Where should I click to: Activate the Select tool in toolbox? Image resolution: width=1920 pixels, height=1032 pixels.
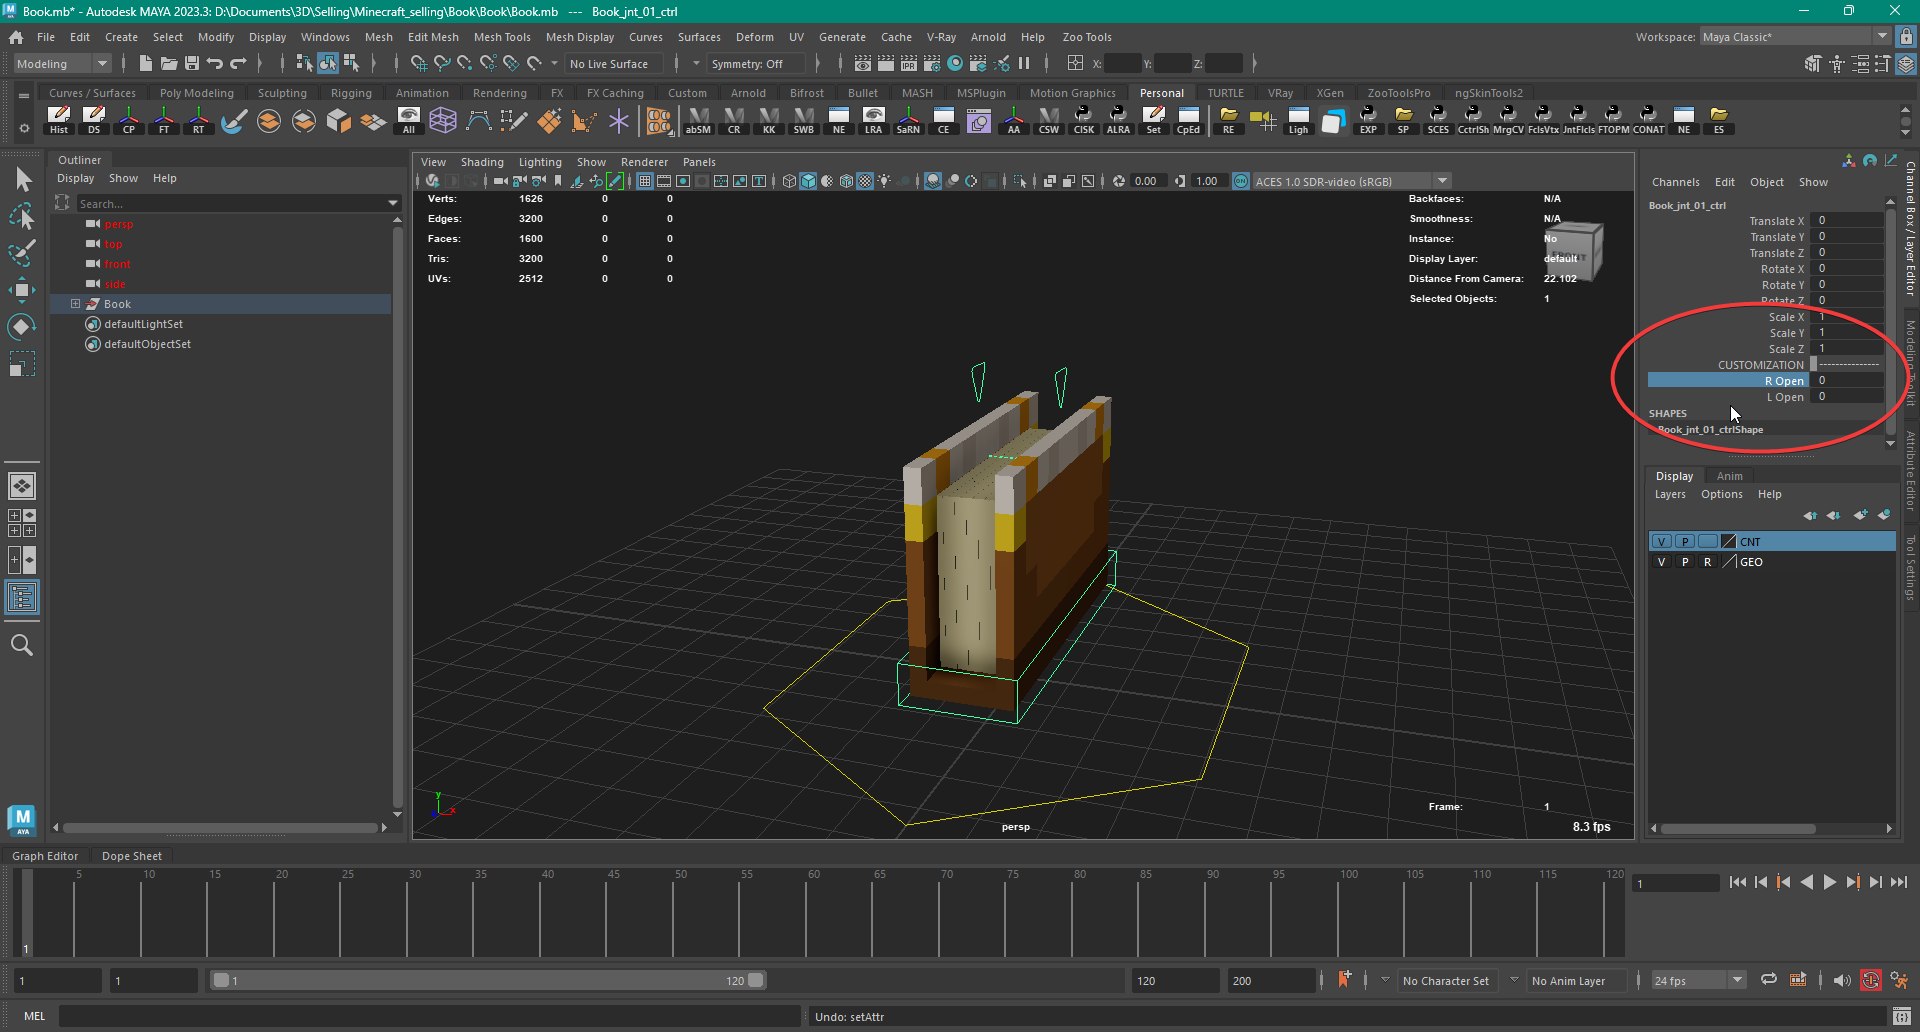pyautogui.click(x=22, y=180)
